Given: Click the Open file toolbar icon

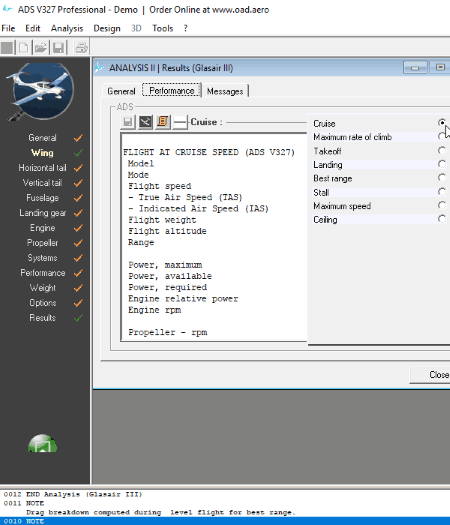Looking at the screenshot, I should coord(41,48).
